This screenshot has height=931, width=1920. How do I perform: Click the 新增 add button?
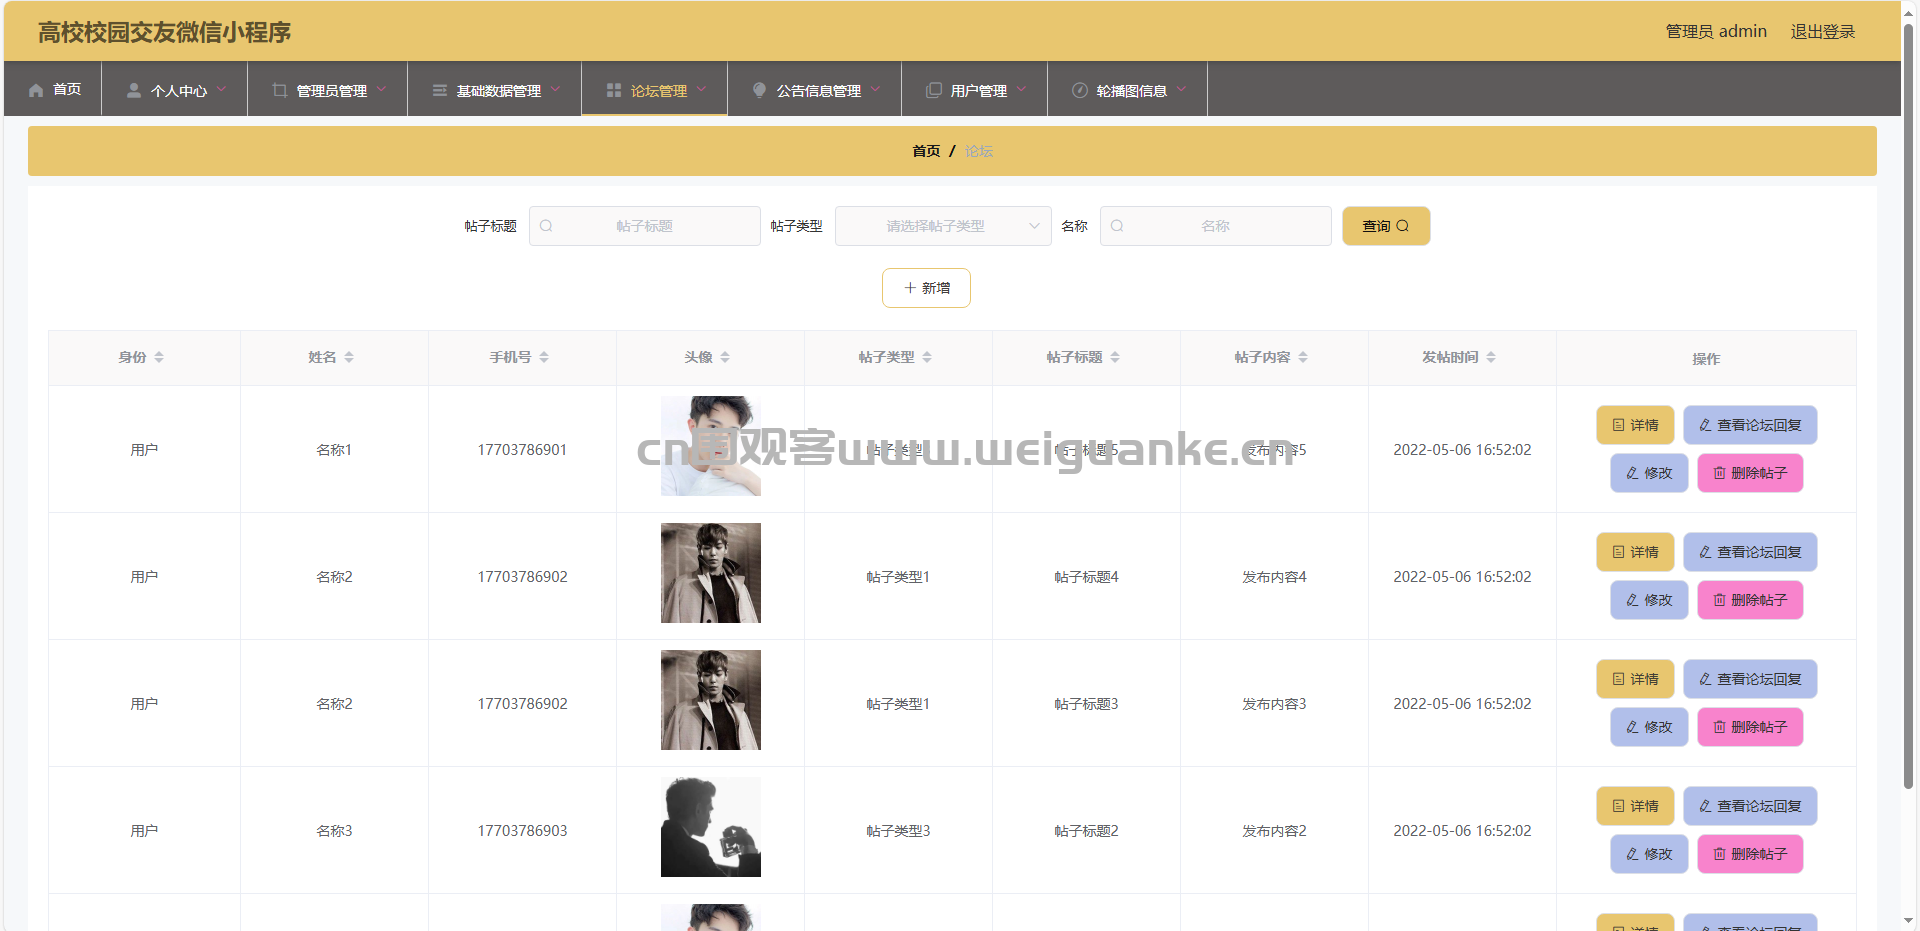pyautogui.click(x=926, y=288)
